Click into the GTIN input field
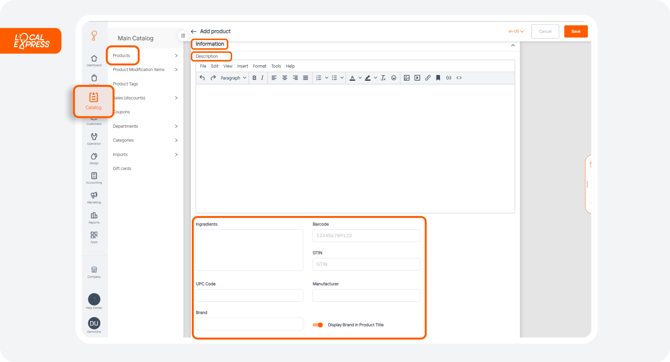This screenshot has width=670, height=362. coord(366,264)
